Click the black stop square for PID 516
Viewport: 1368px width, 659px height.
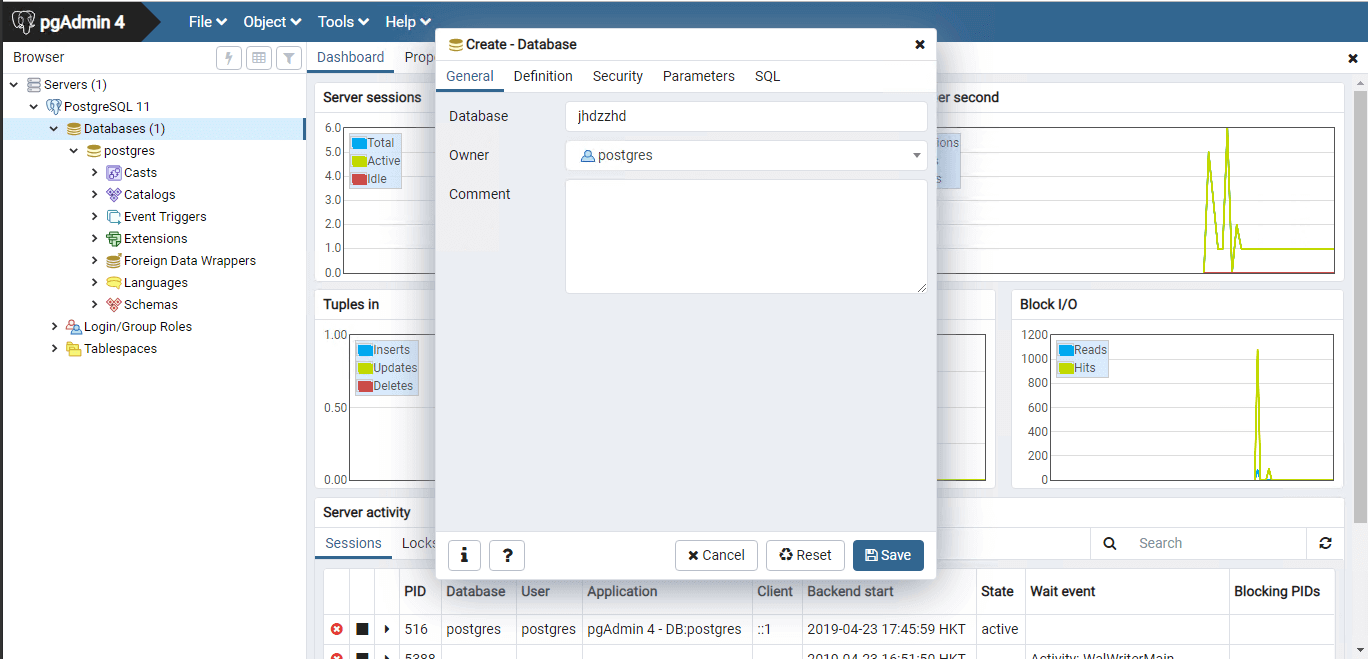363,629
